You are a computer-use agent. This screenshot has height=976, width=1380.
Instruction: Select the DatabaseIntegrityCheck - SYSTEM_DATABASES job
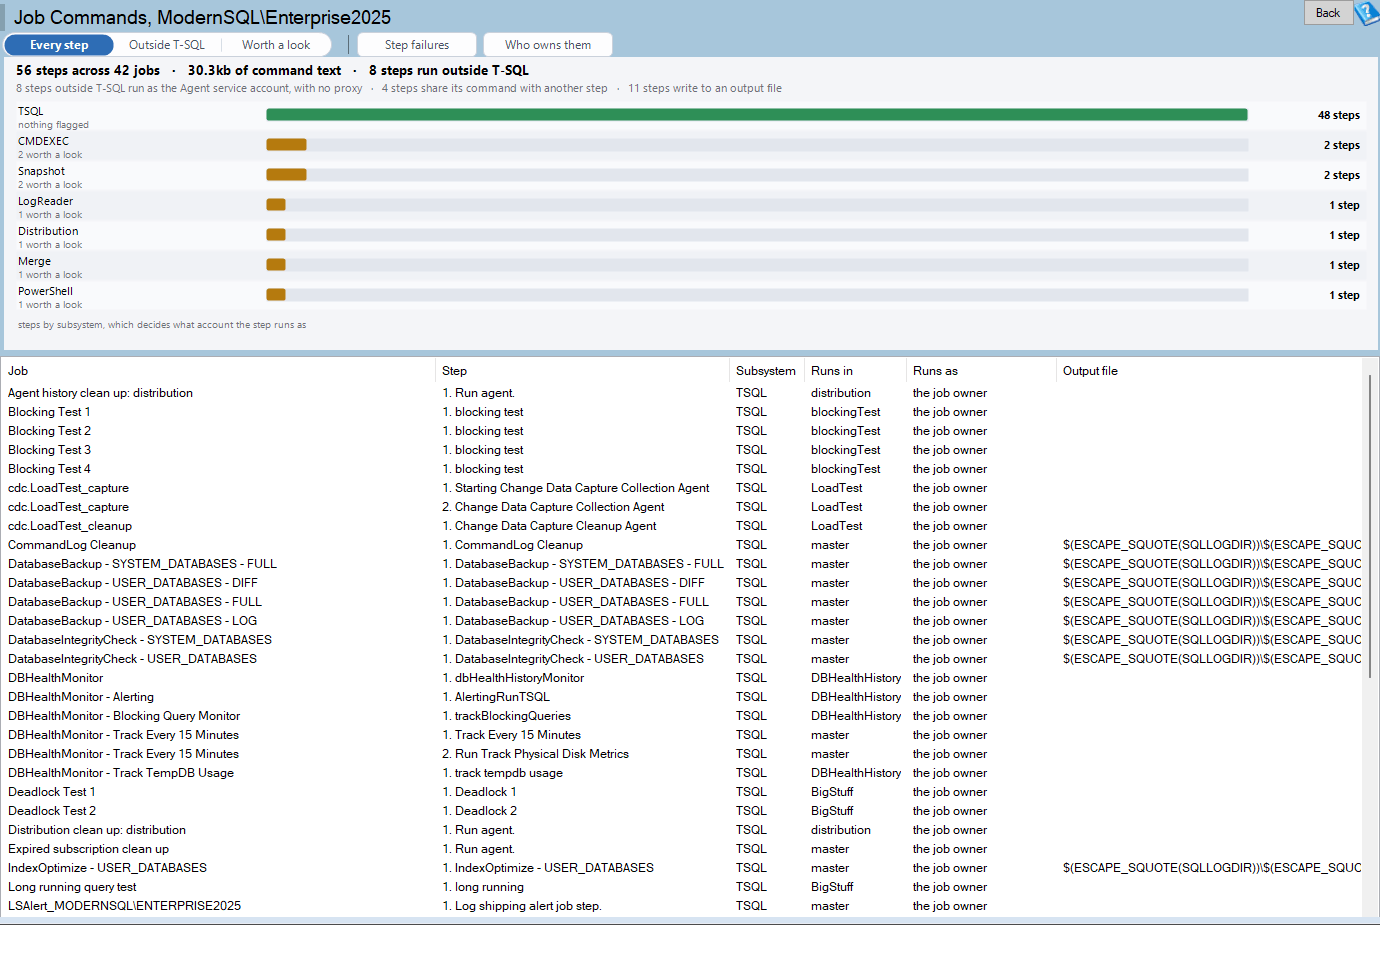pos(140,640)
